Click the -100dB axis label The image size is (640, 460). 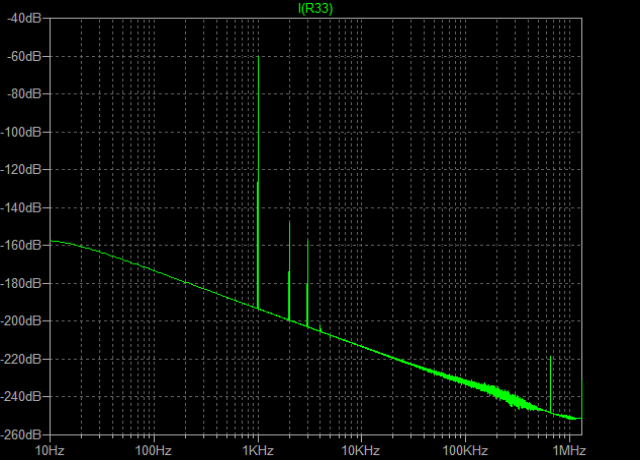pyautogui.click(x=21, y=132)
